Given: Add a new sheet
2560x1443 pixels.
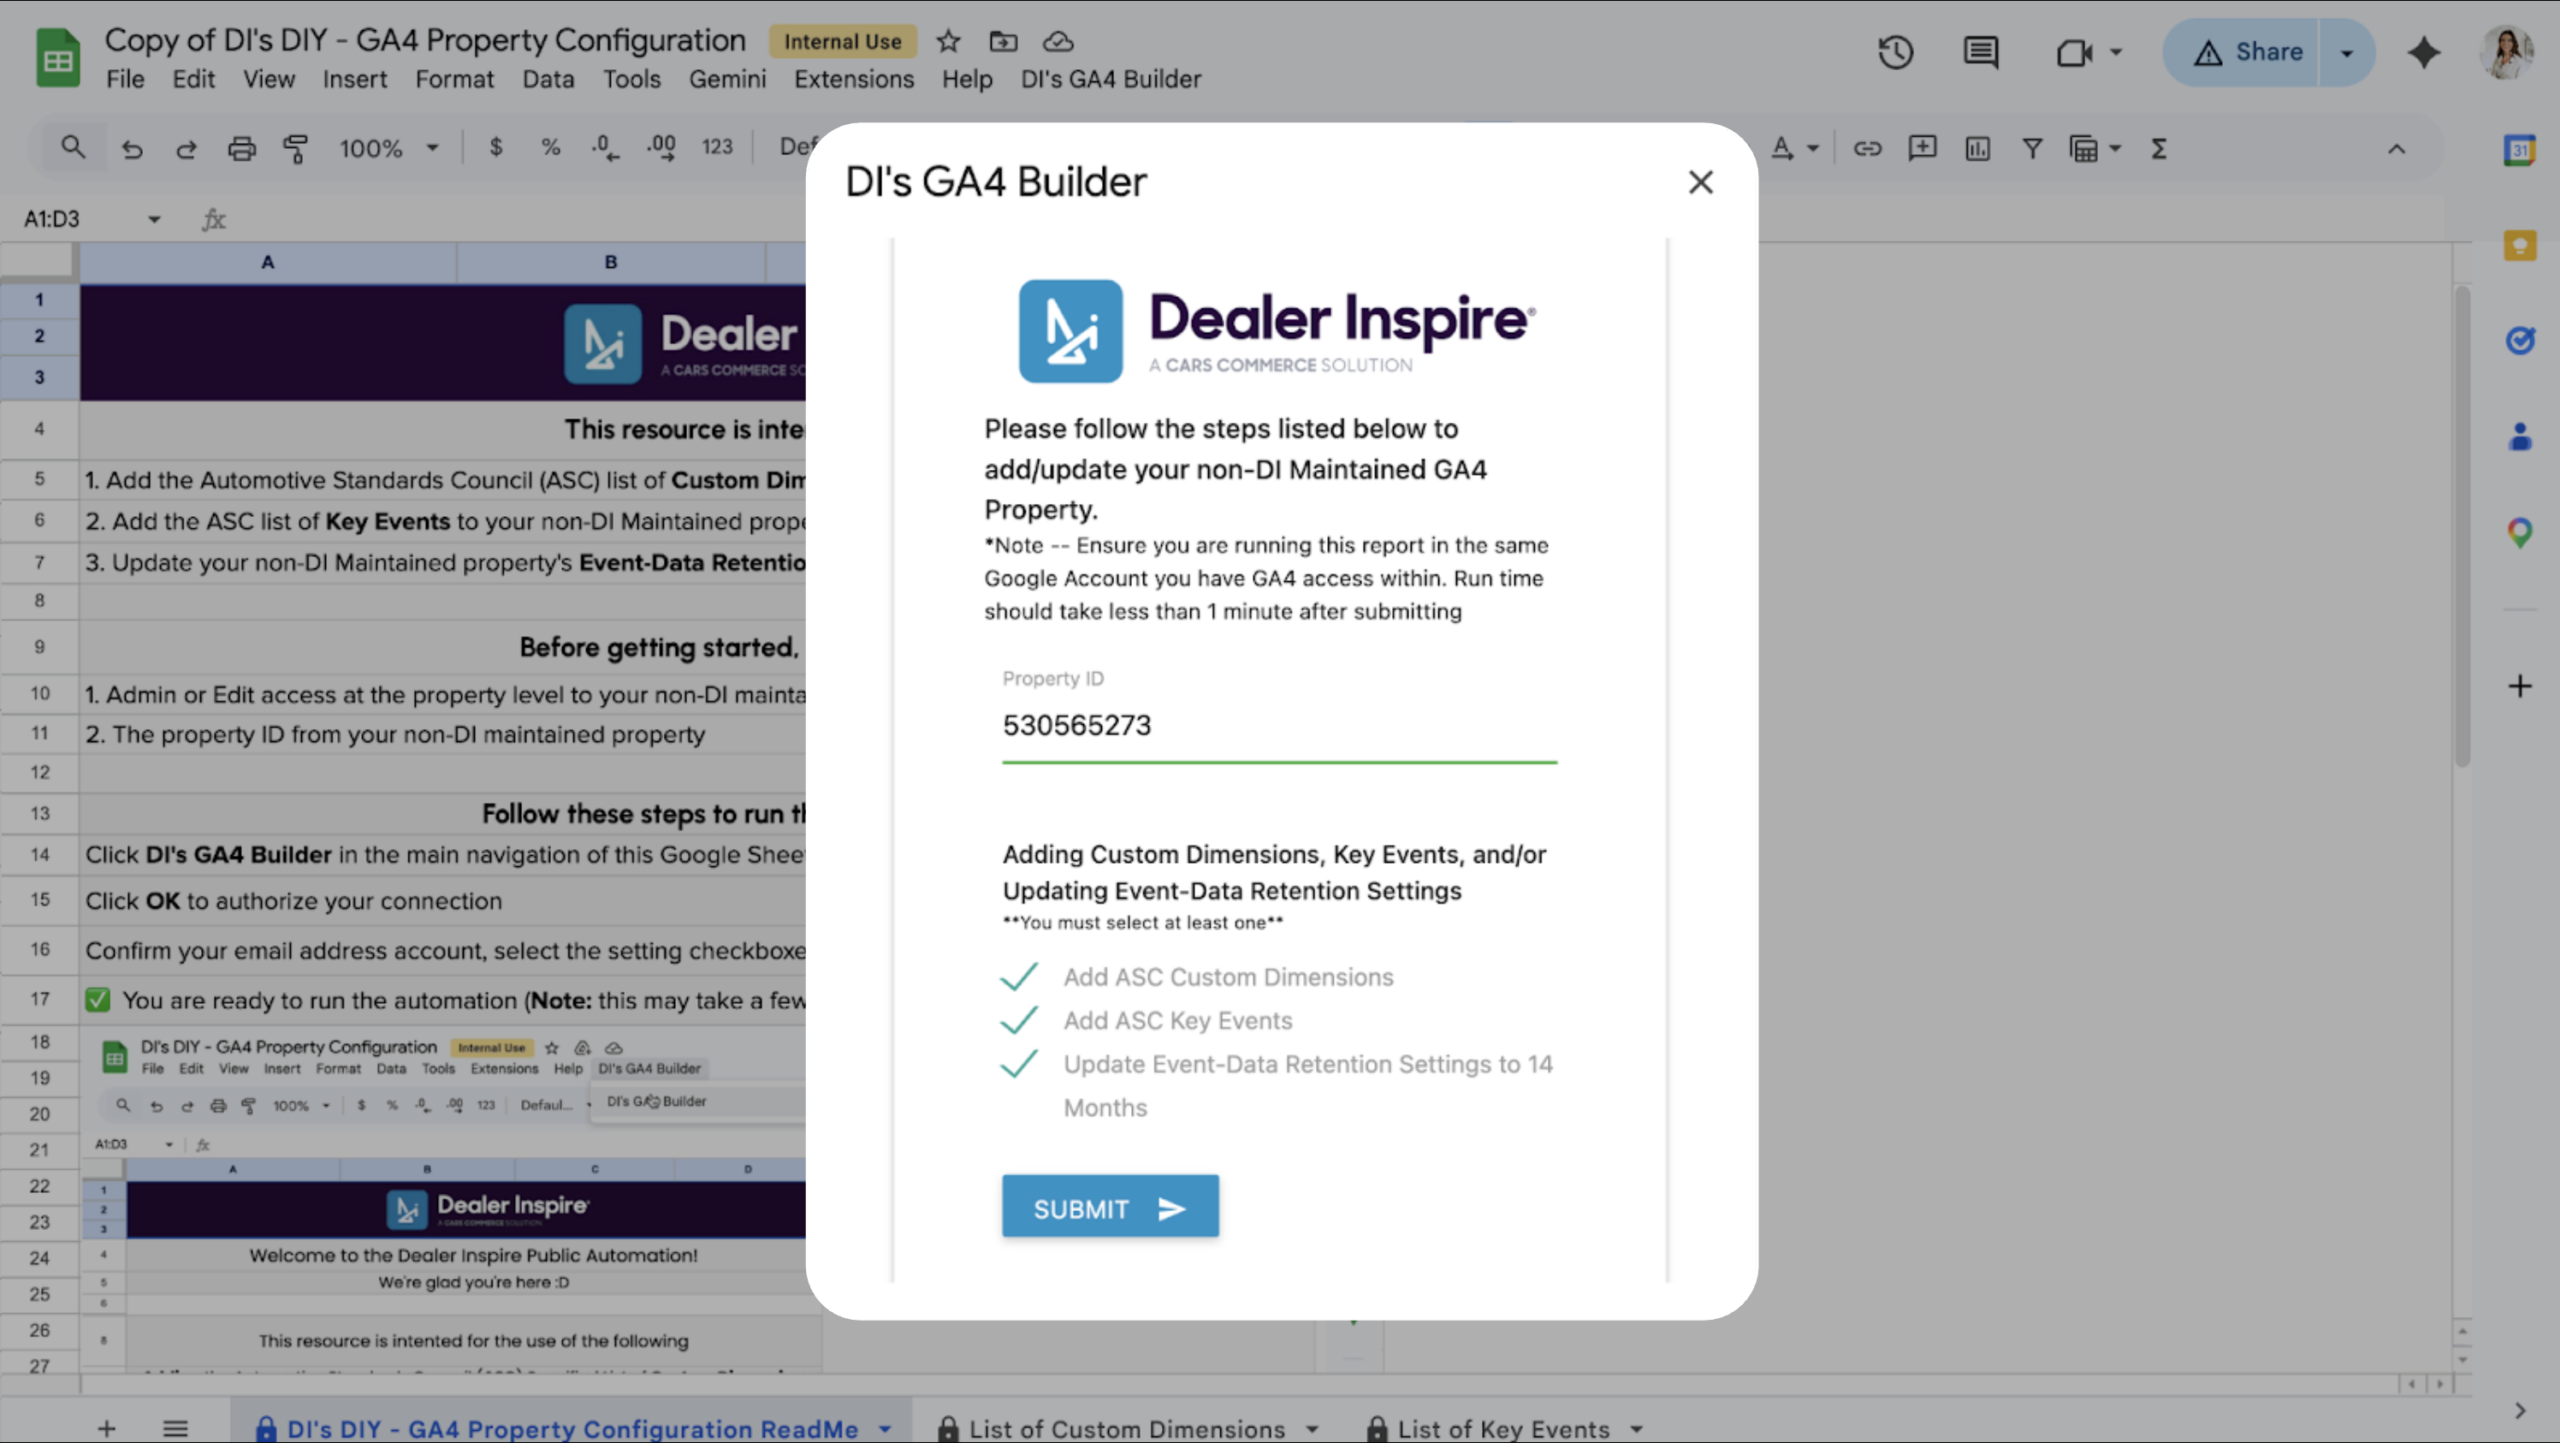Looking at the screenshot, I should click(106, 1429).
